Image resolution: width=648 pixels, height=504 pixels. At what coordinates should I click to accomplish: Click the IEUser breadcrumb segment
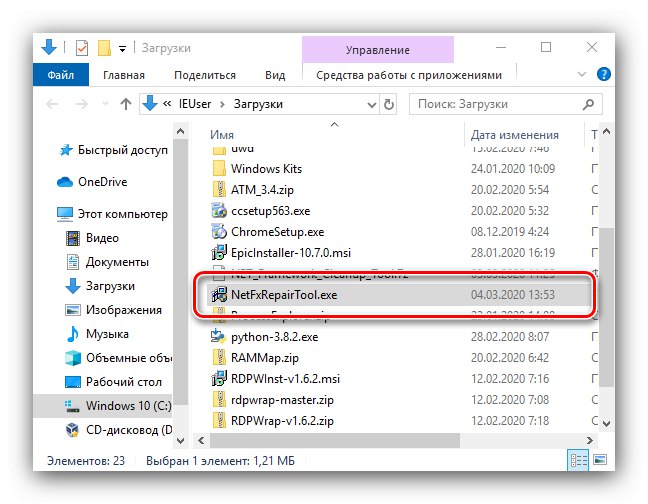tap(195, 104)
